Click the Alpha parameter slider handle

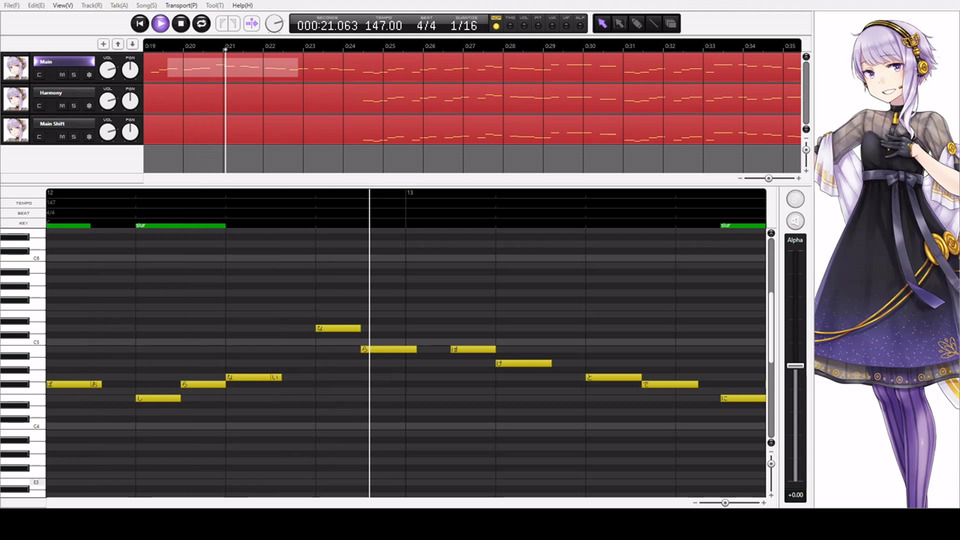point(795,366)
